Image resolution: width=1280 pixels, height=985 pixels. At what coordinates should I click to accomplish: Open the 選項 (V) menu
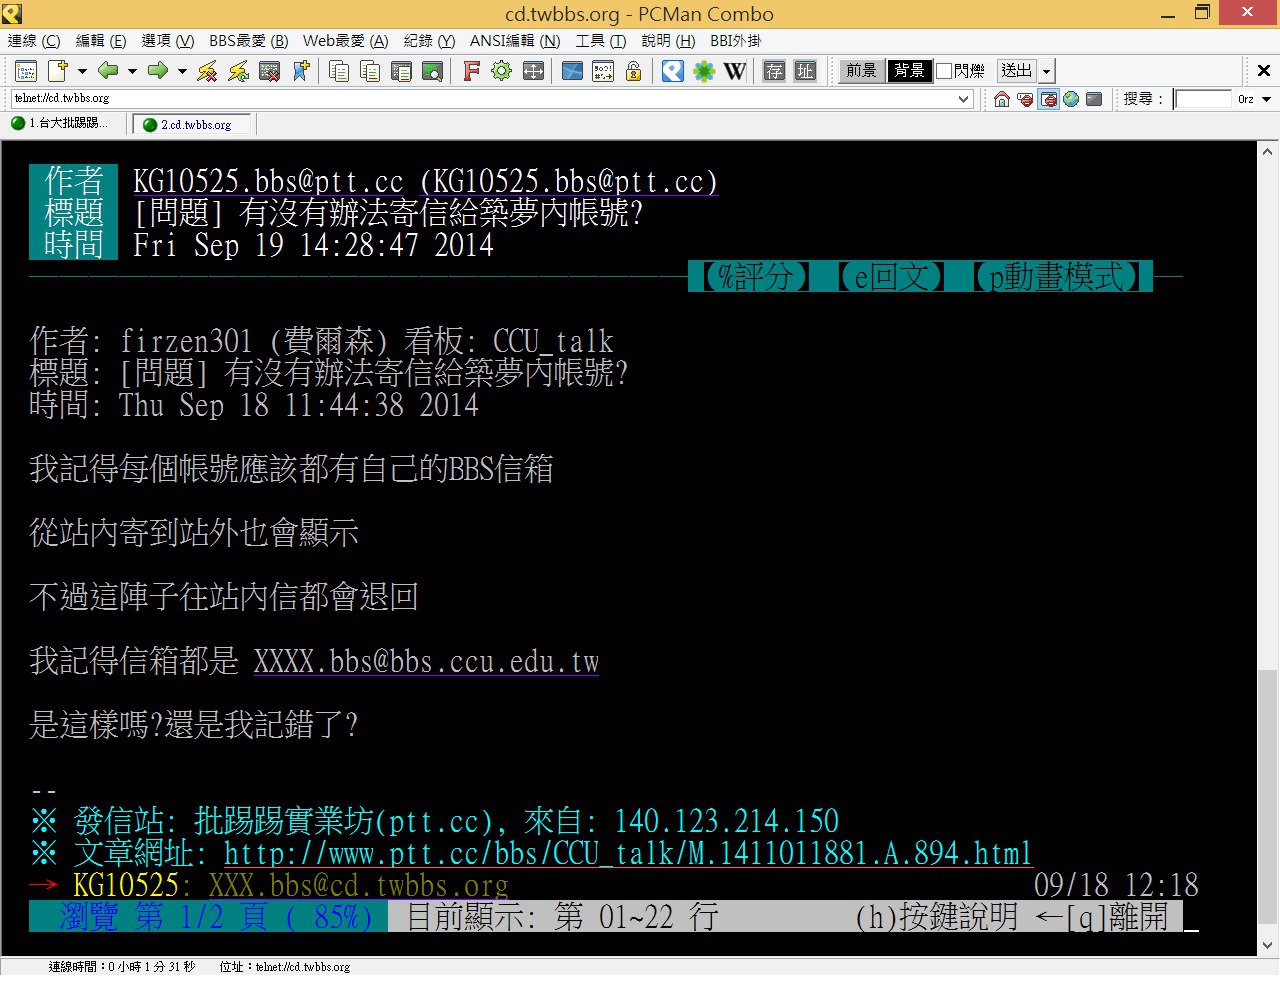pos(168,41)
